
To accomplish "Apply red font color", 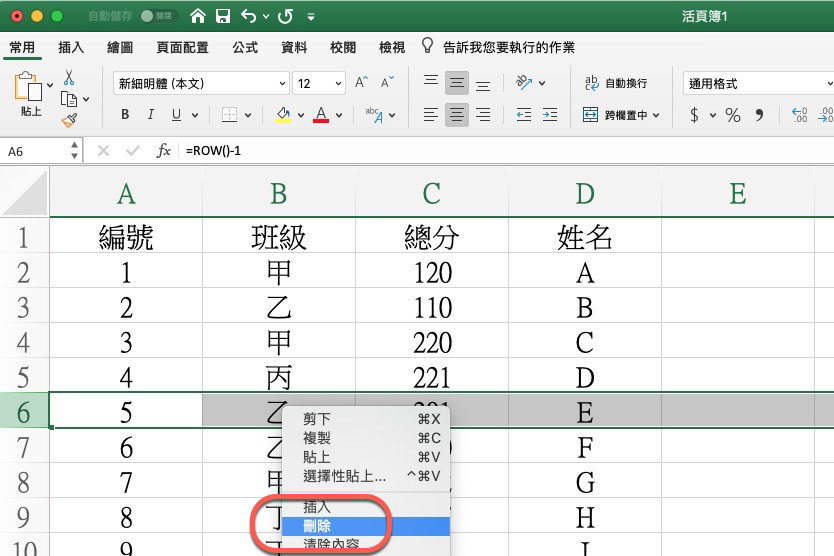I will (x=321, y=114).
